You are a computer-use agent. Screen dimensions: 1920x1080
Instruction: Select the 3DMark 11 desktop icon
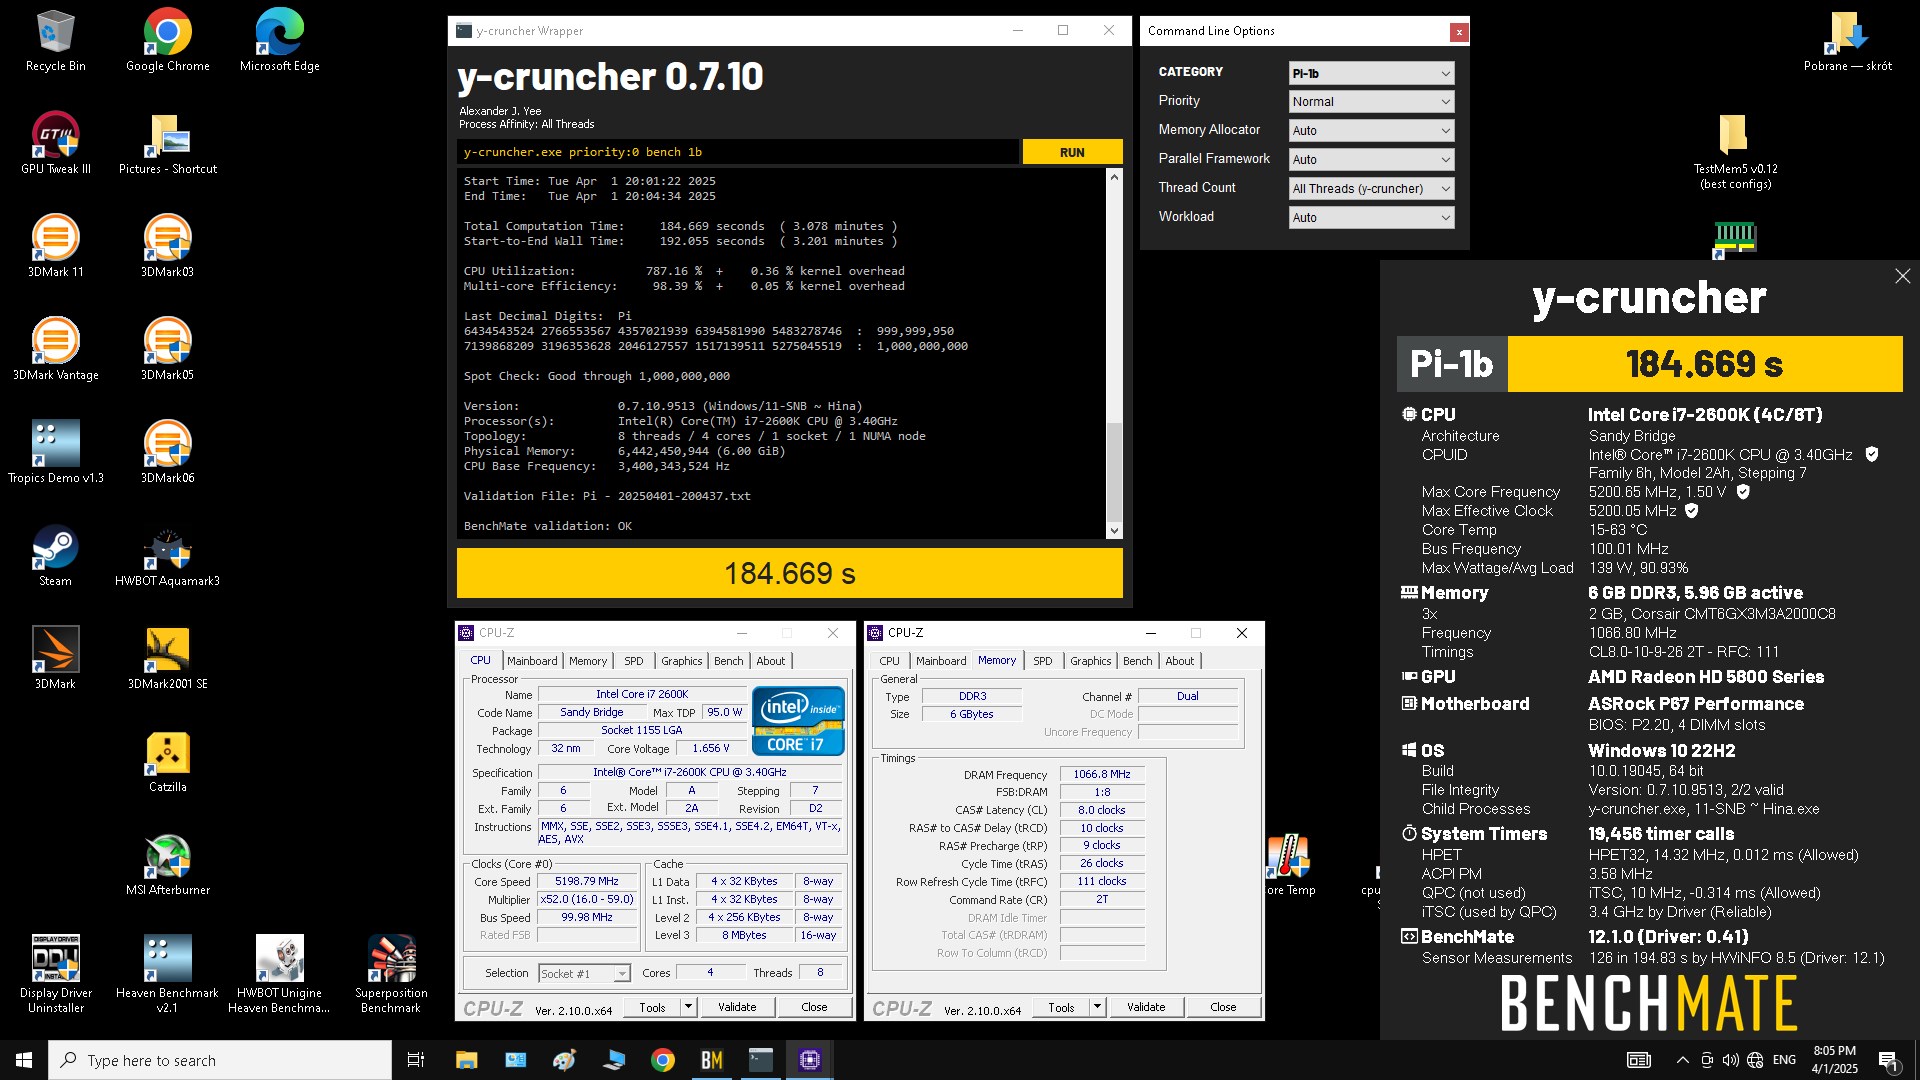pos(55,247)
